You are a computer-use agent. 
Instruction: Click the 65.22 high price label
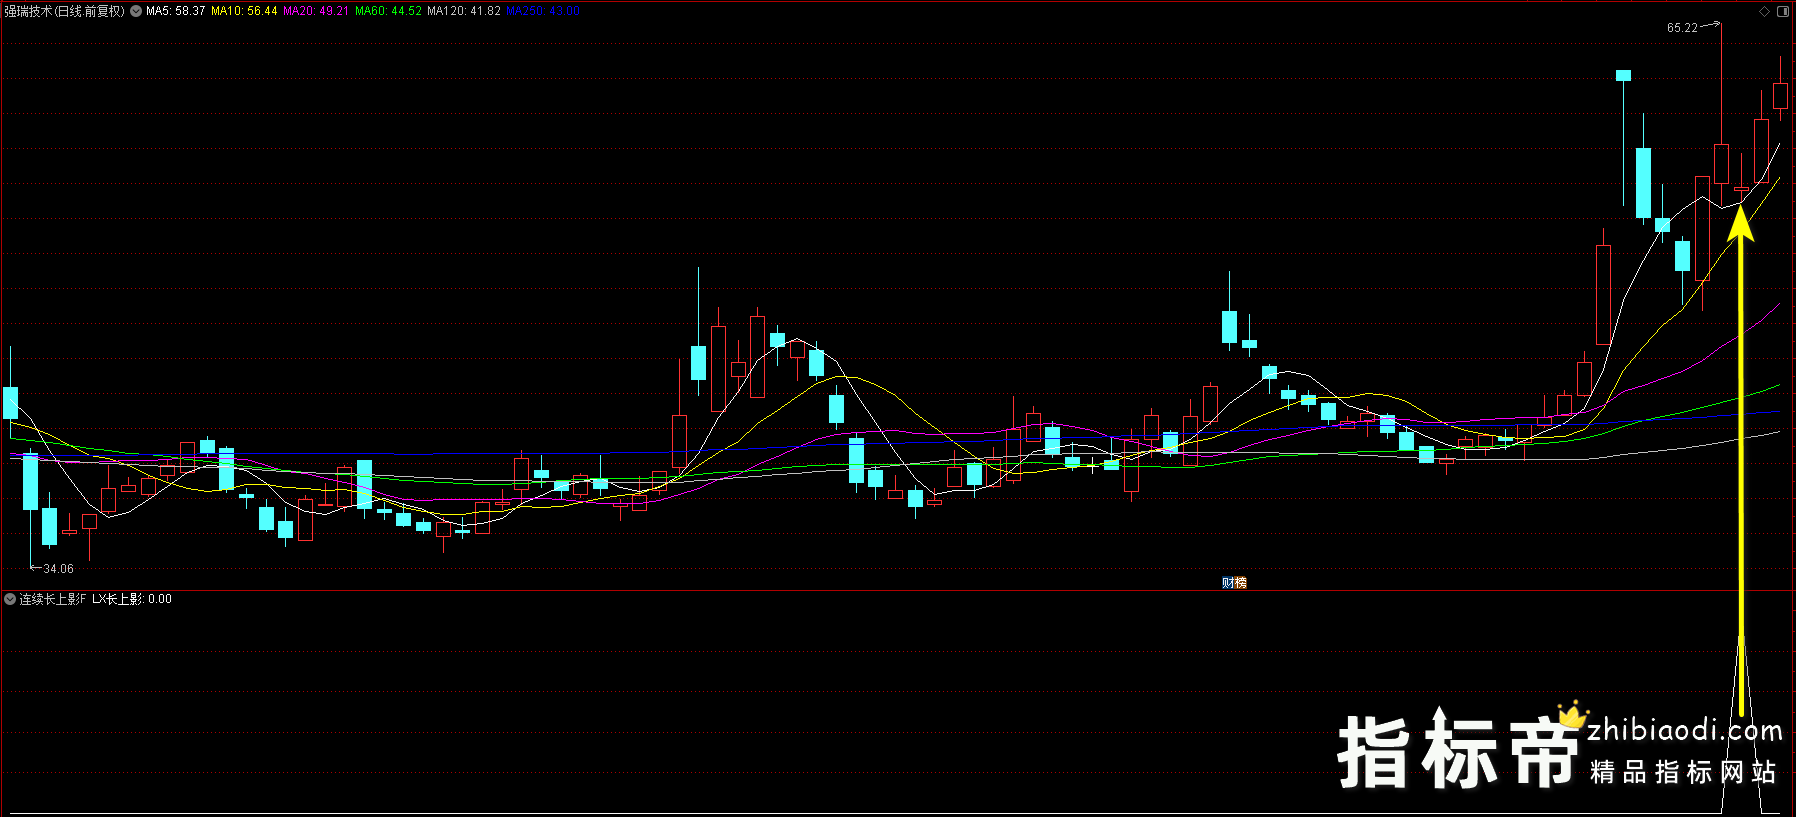[1682, 28]
